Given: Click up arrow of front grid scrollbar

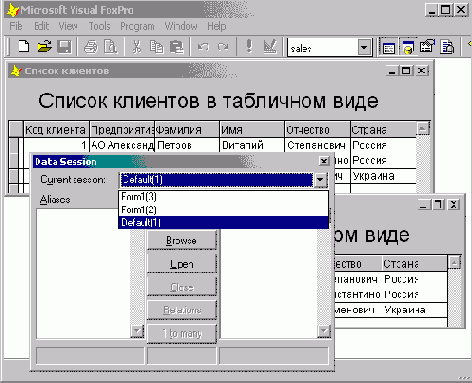Looking at the screenshot, I should pos(423,128).
